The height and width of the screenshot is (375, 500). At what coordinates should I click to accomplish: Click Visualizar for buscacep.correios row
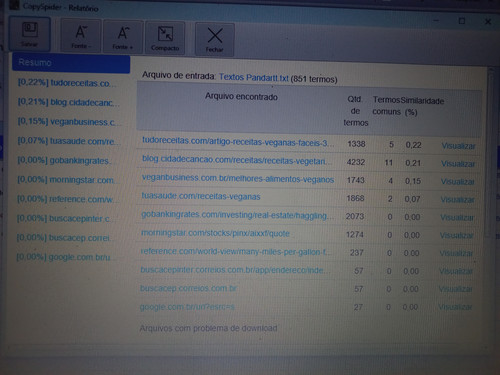point(456,289)
